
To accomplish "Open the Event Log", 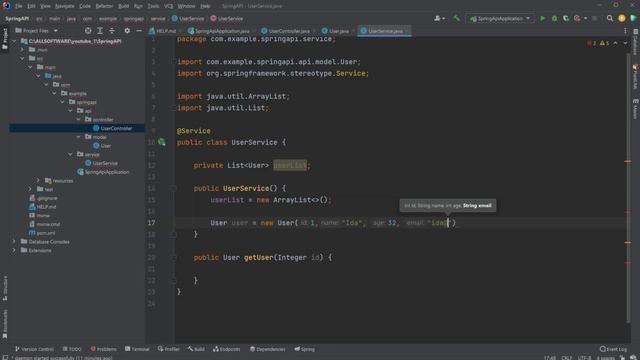I will (613, 349).
